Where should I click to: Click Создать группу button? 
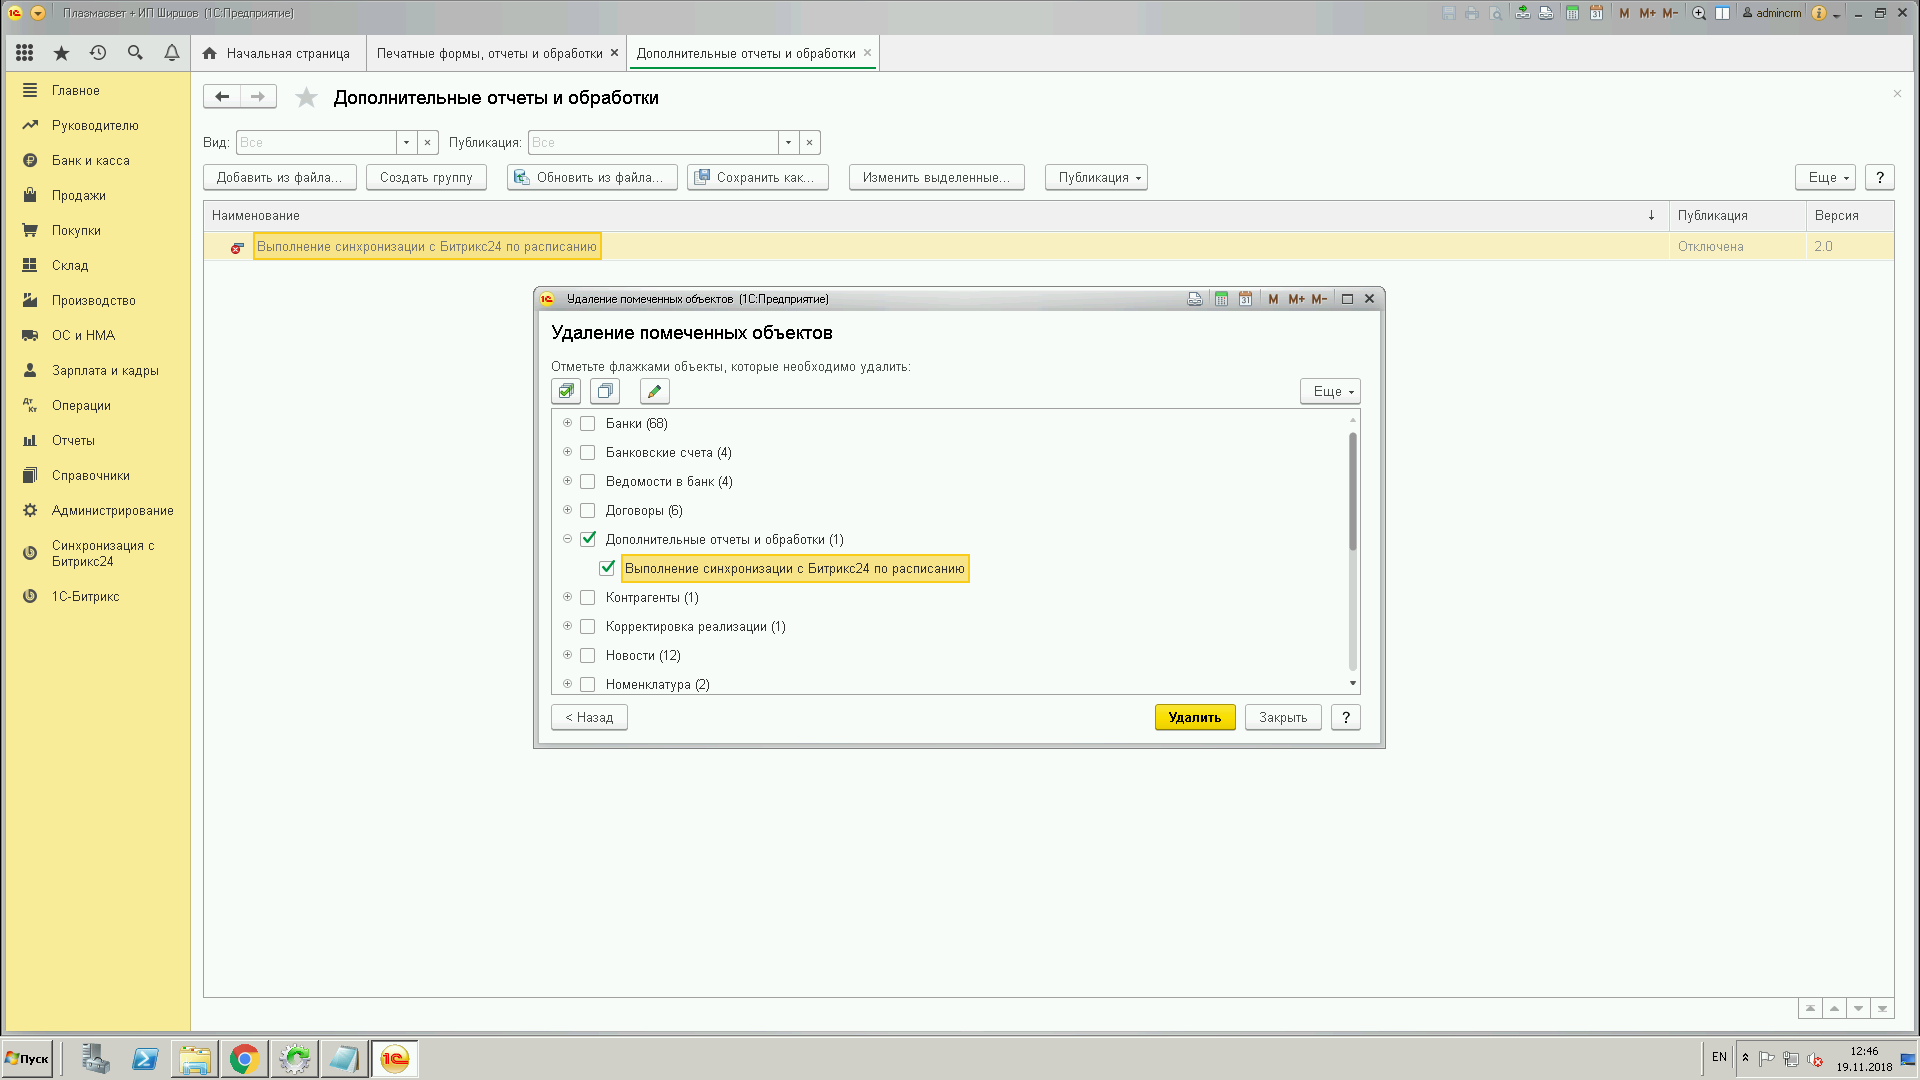(426, 177)
